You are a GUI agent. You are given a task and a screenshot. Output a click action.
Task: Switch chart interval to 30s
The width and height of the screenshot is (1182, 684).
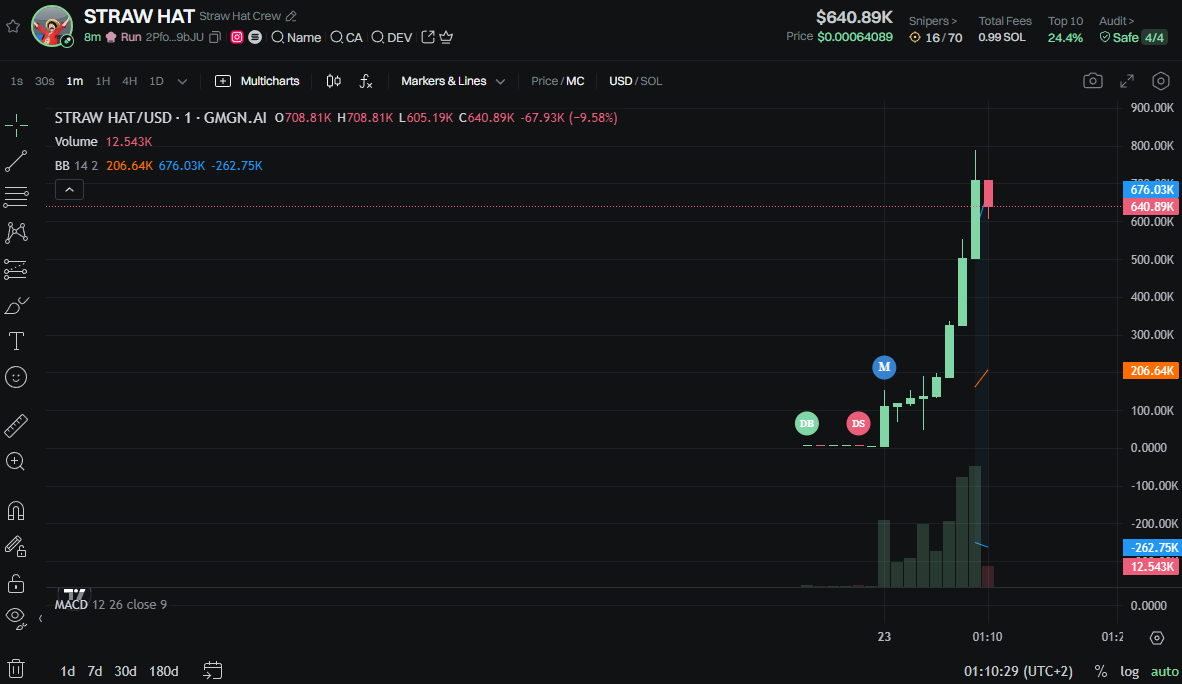coord(44,81)
